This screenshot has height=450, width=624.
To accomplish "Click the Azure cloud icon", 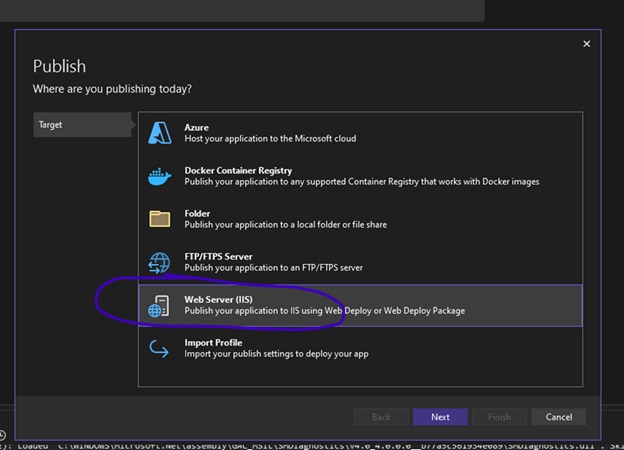I will (160, 133).
